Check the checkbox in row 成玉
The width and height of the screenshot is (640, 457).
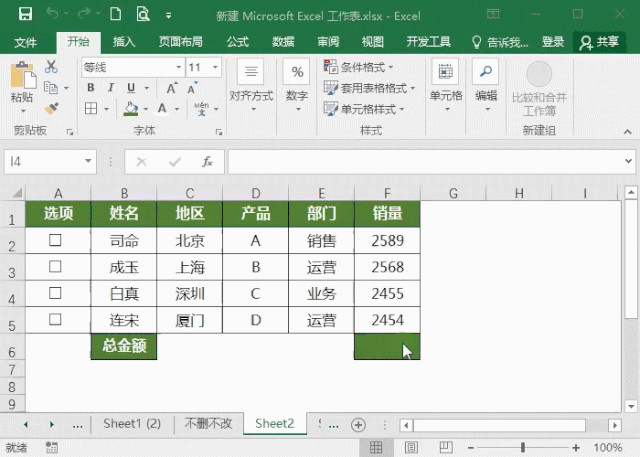tap(55, 266)
